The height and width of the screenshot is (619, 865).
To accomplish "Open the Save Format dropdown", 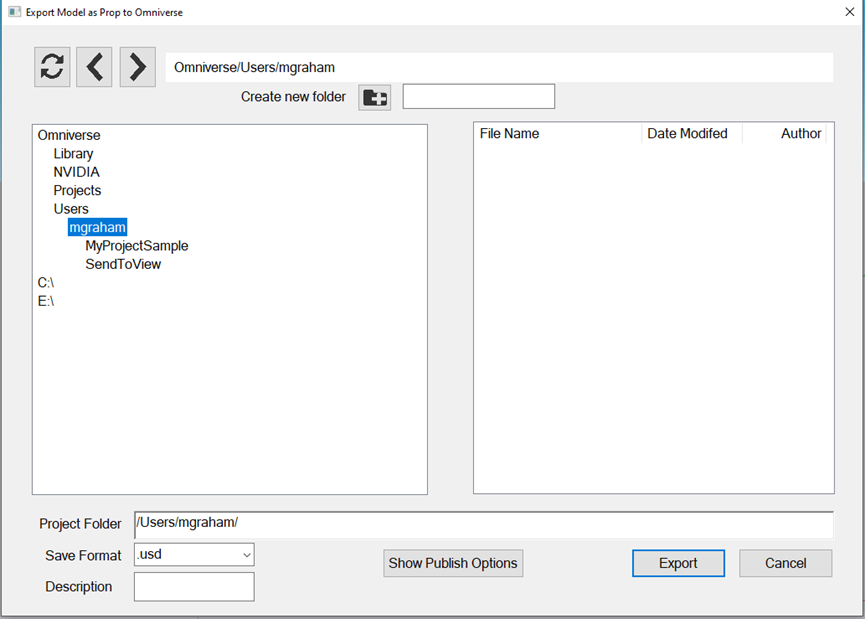I will point(194,554).
